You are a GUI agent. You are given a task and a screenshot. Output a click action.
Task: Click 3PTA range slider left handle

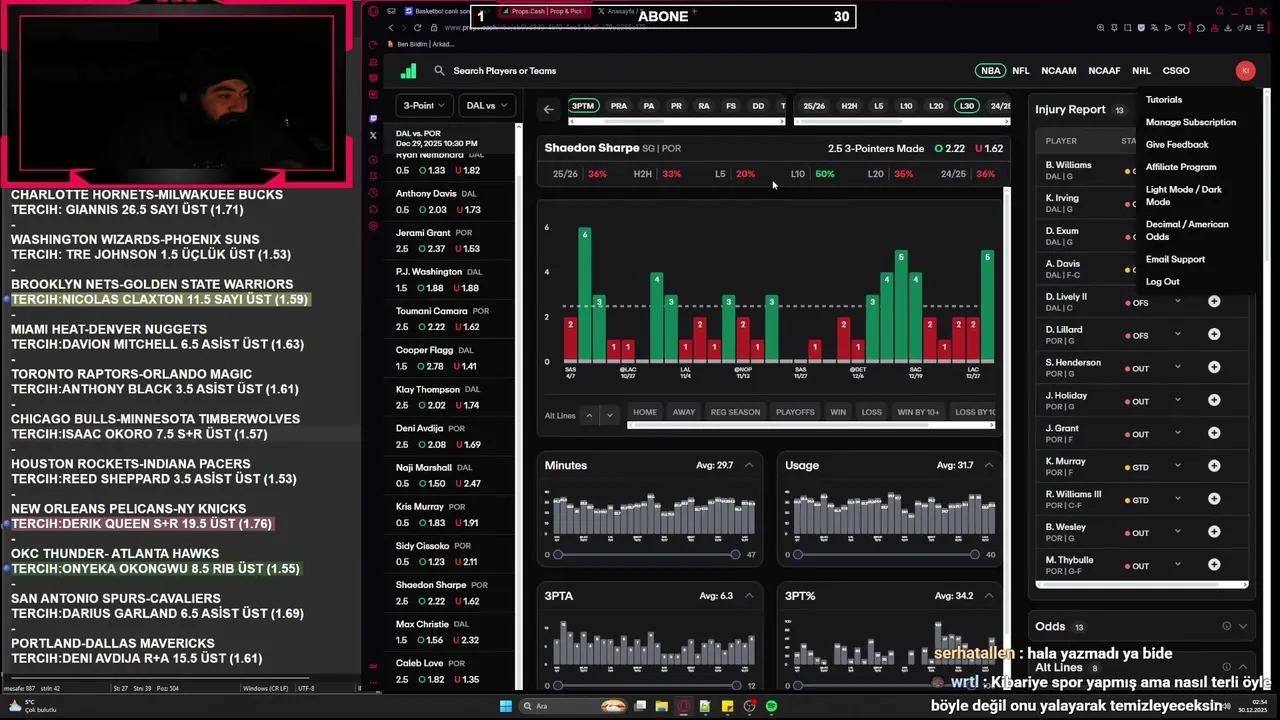pyautogui.click(x=558, y=685)
